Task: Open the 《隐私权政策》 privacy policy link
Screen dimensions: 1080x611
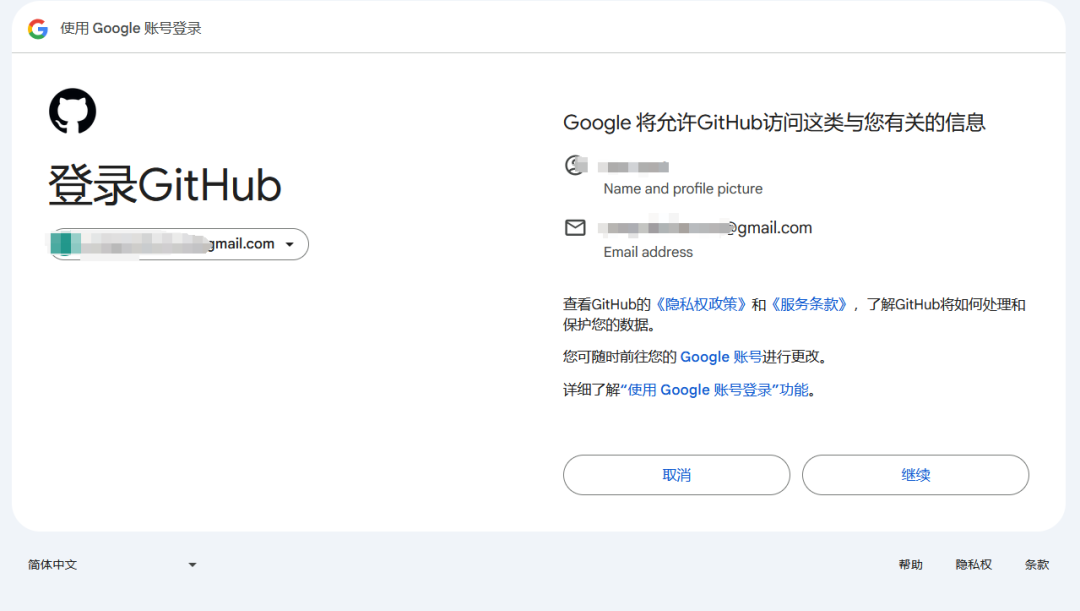Action: [701, 304]
